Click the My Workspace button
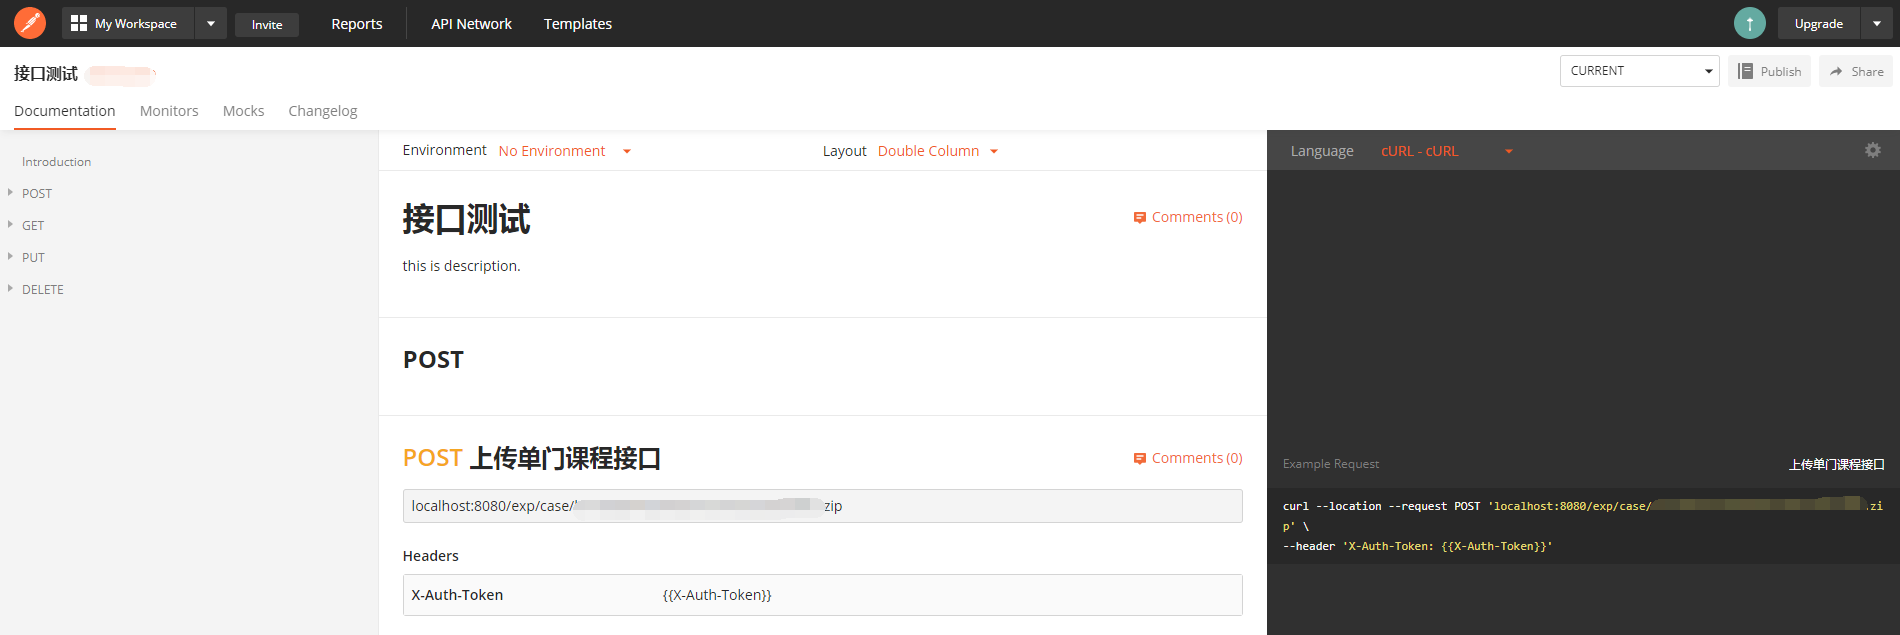This screenshot has height=635, width=1900. (x=128, y=23)
